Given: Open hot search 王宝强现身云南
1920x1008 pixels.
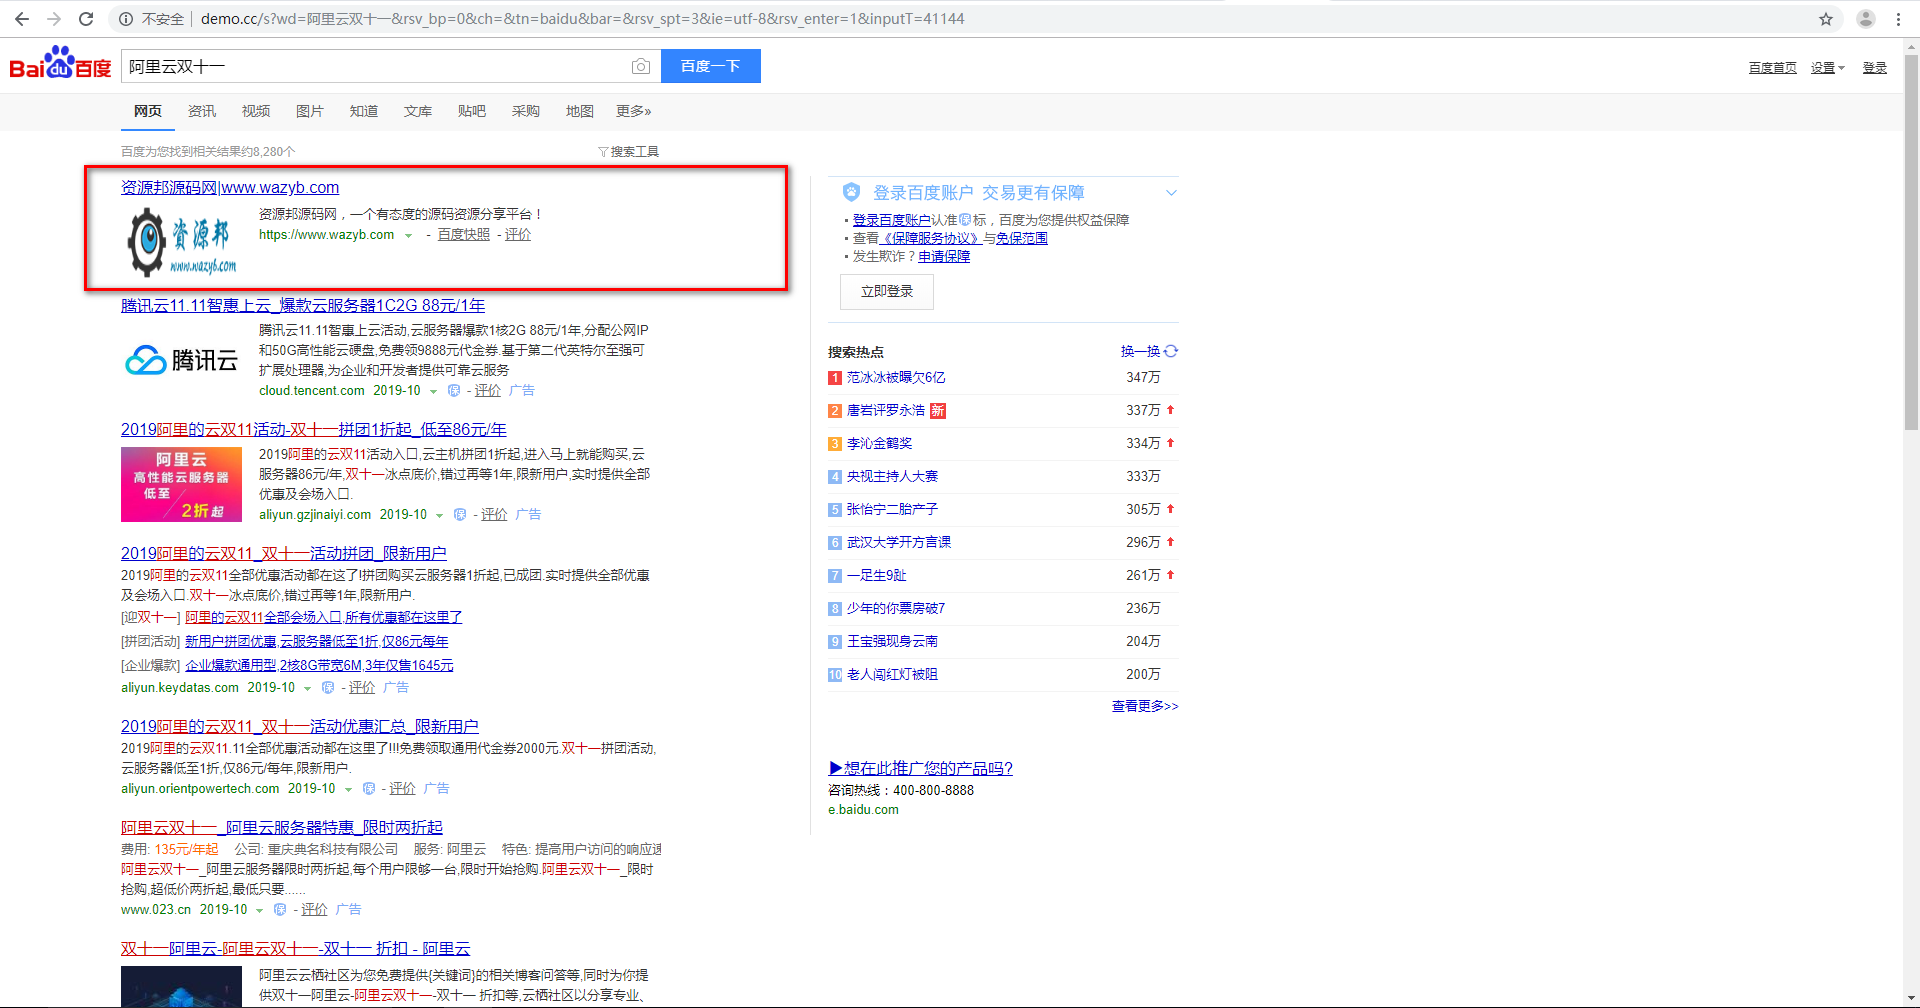Looking at the screenshot, I should click(x=893, y=642).
